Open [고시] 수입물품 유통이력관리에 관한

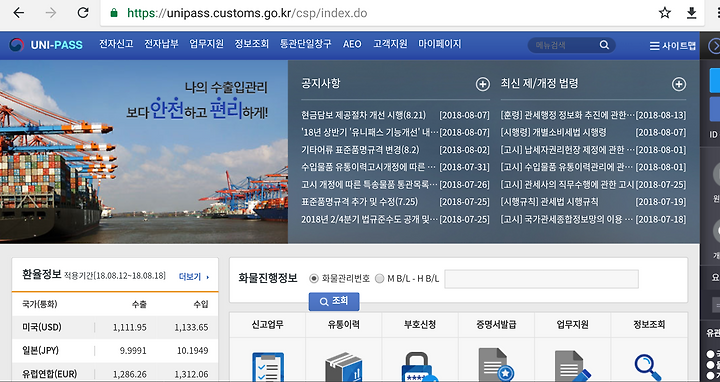pyautogui.click(x=568, y=167)
